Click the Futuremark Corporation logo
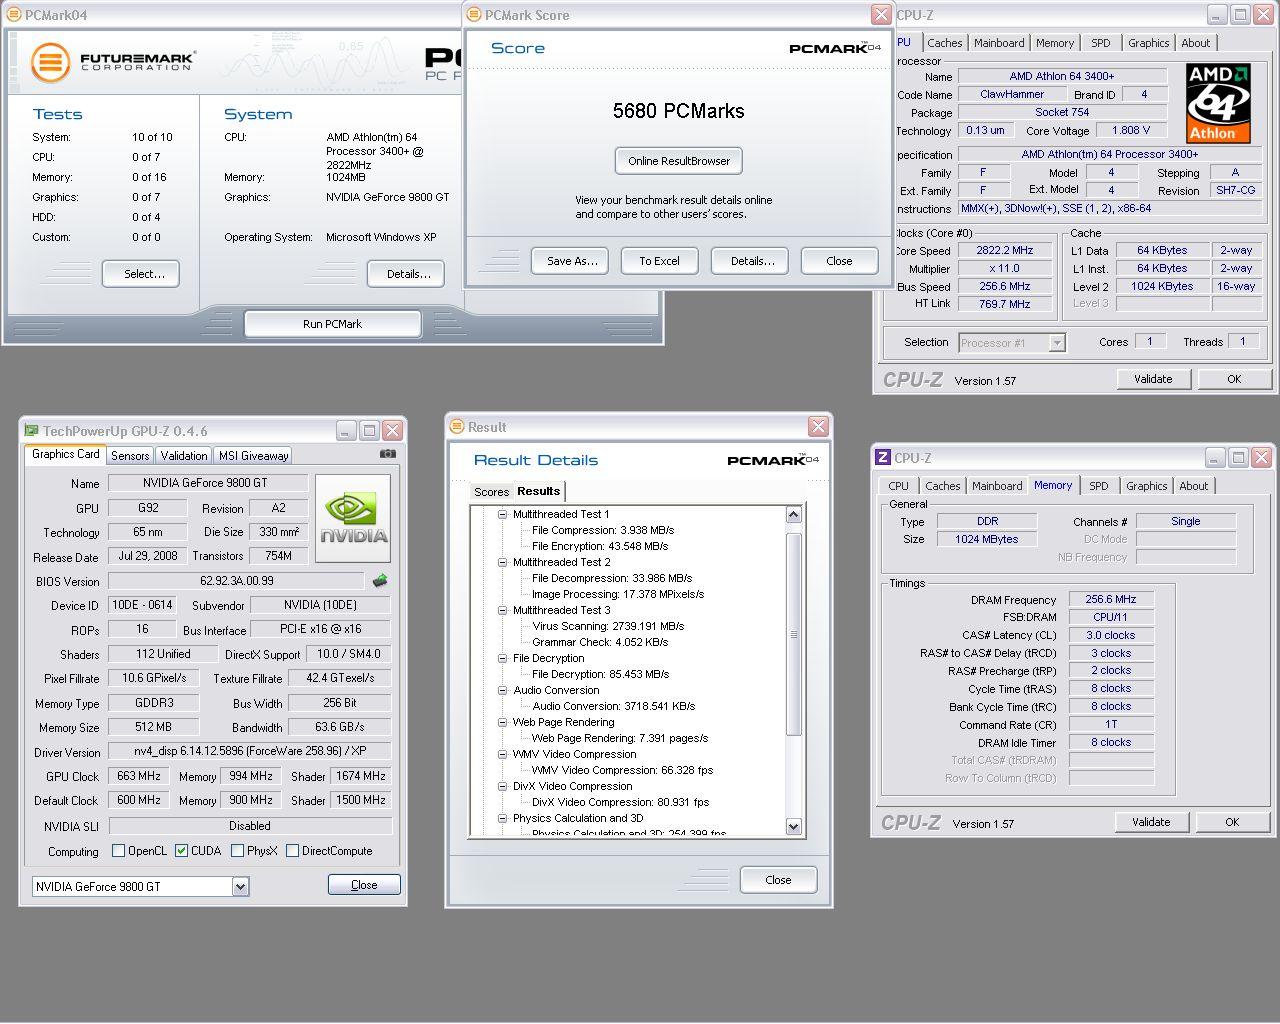This screenshot has width=1280, height=1024. (x=112, y=62)
